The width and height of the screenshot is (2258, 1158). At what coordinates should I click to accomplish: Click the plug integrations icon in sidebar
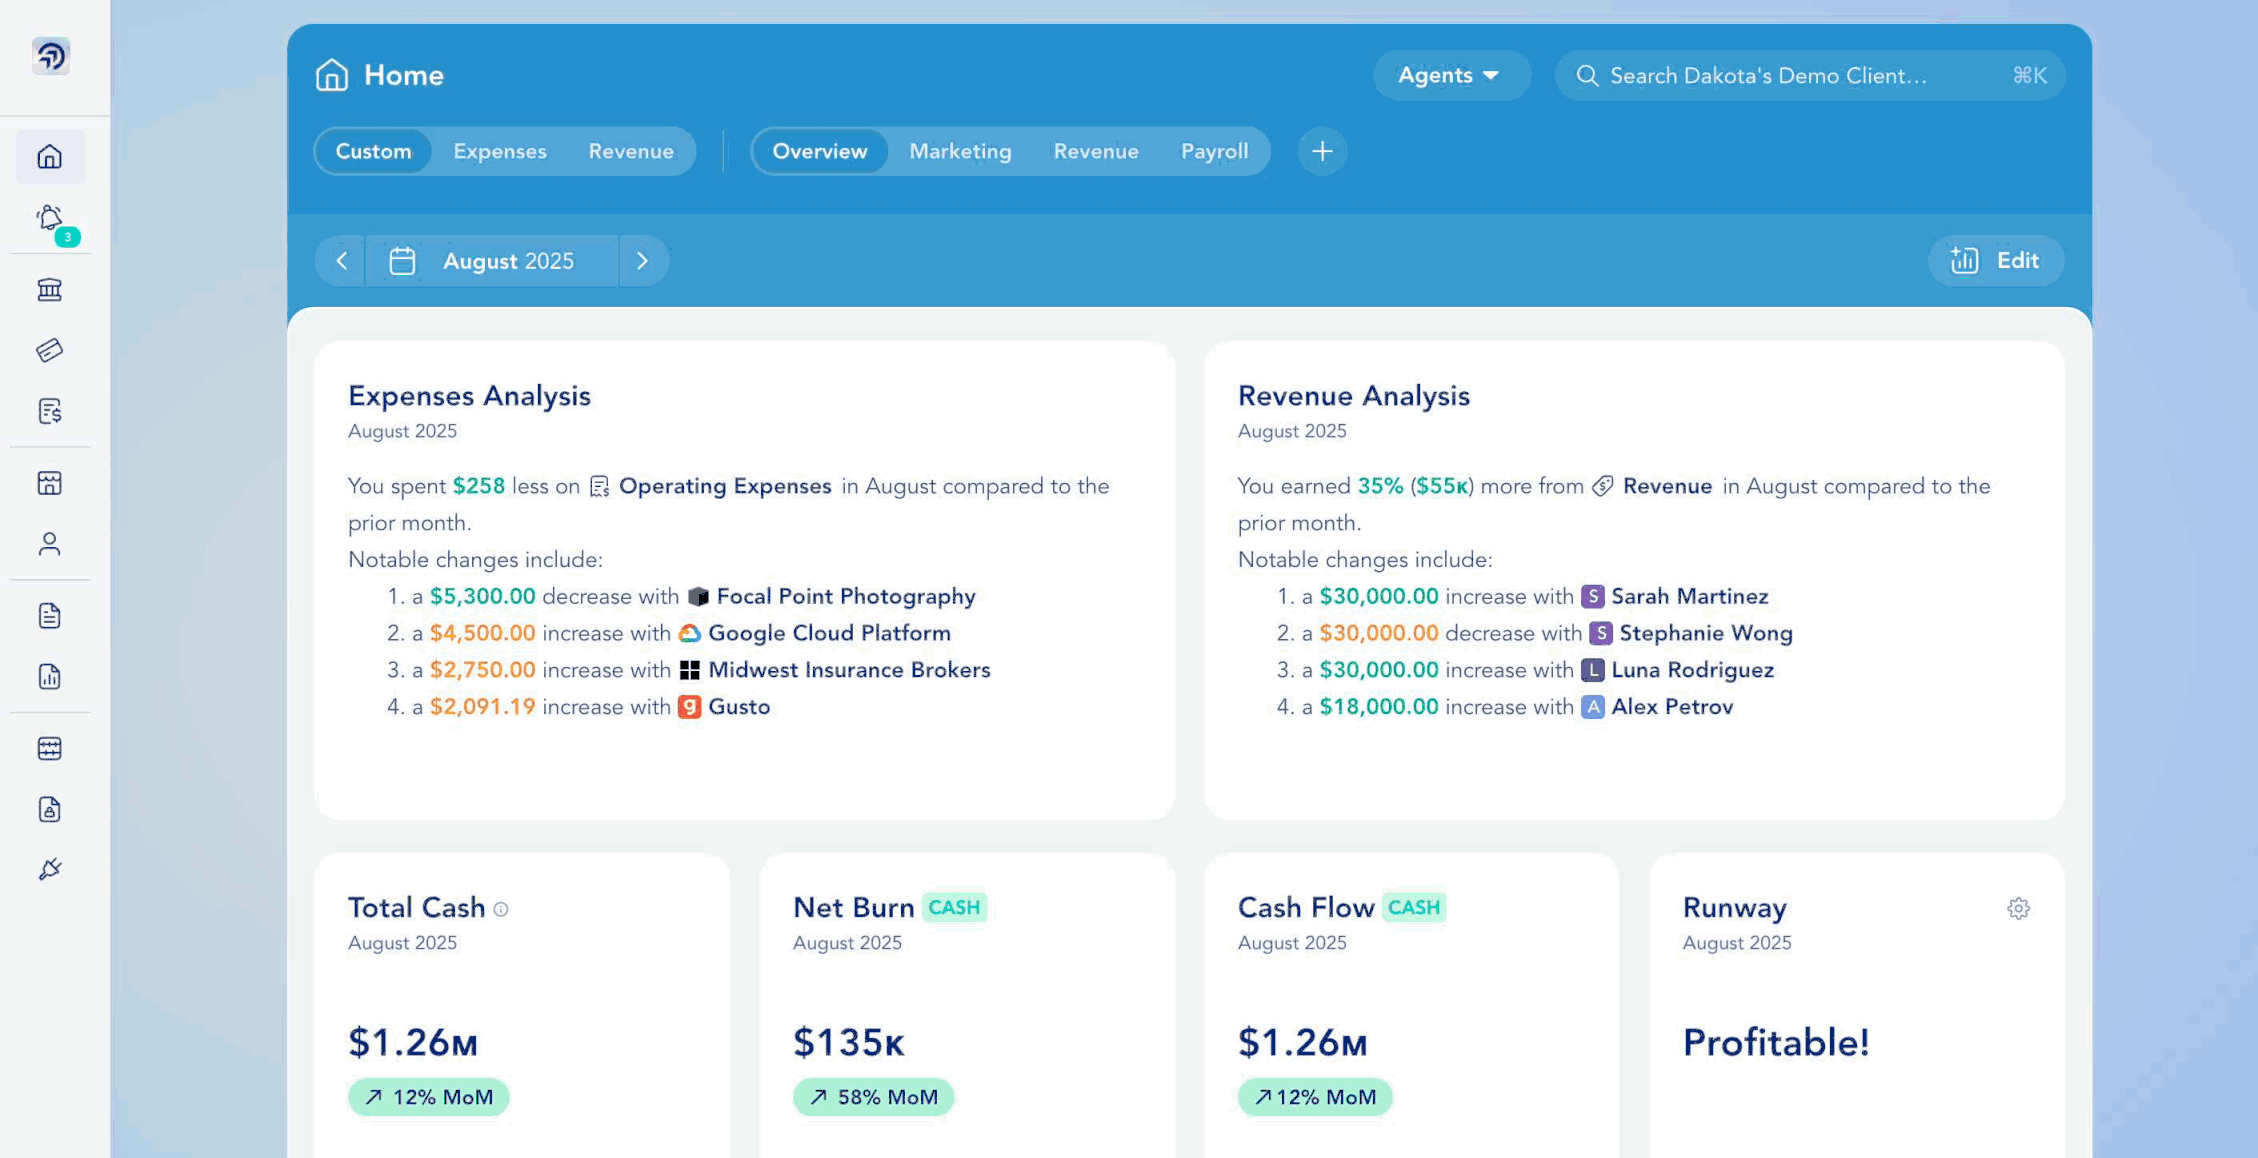pos(50,869)
